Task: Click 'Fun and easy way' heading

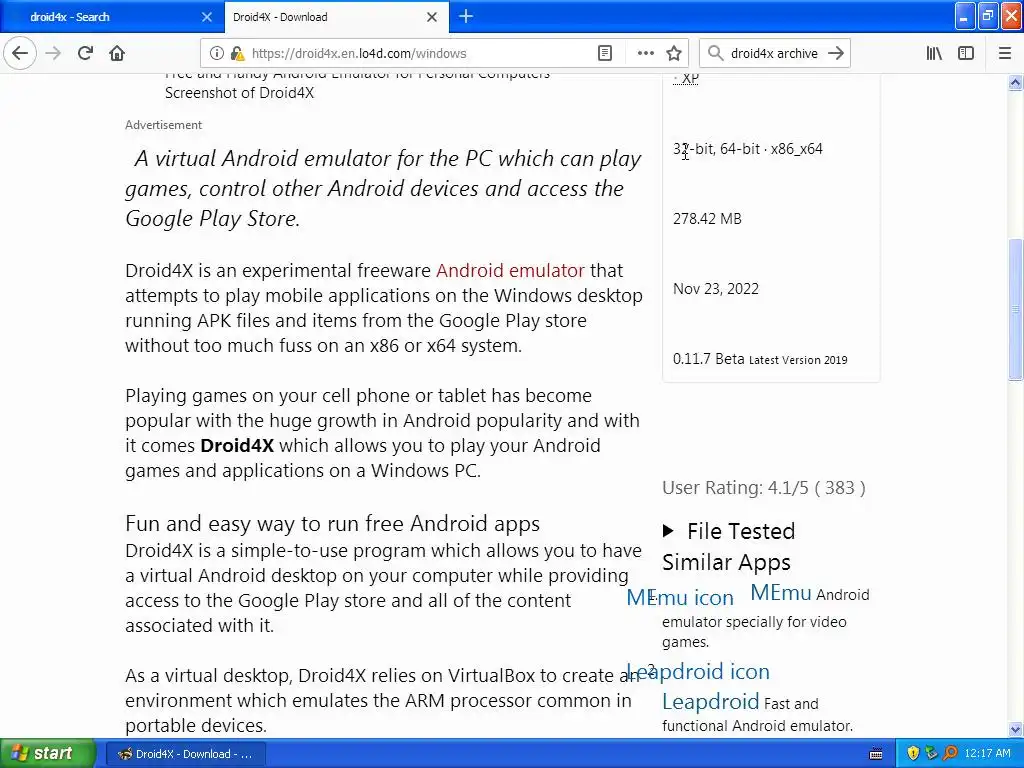Action: (x=332, y=524)
